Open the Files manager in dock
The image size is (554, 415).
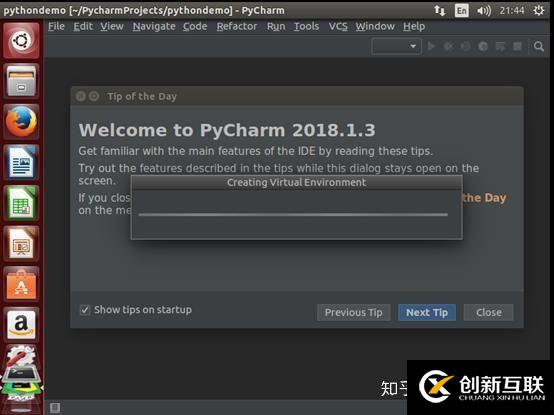coord(21,81)
